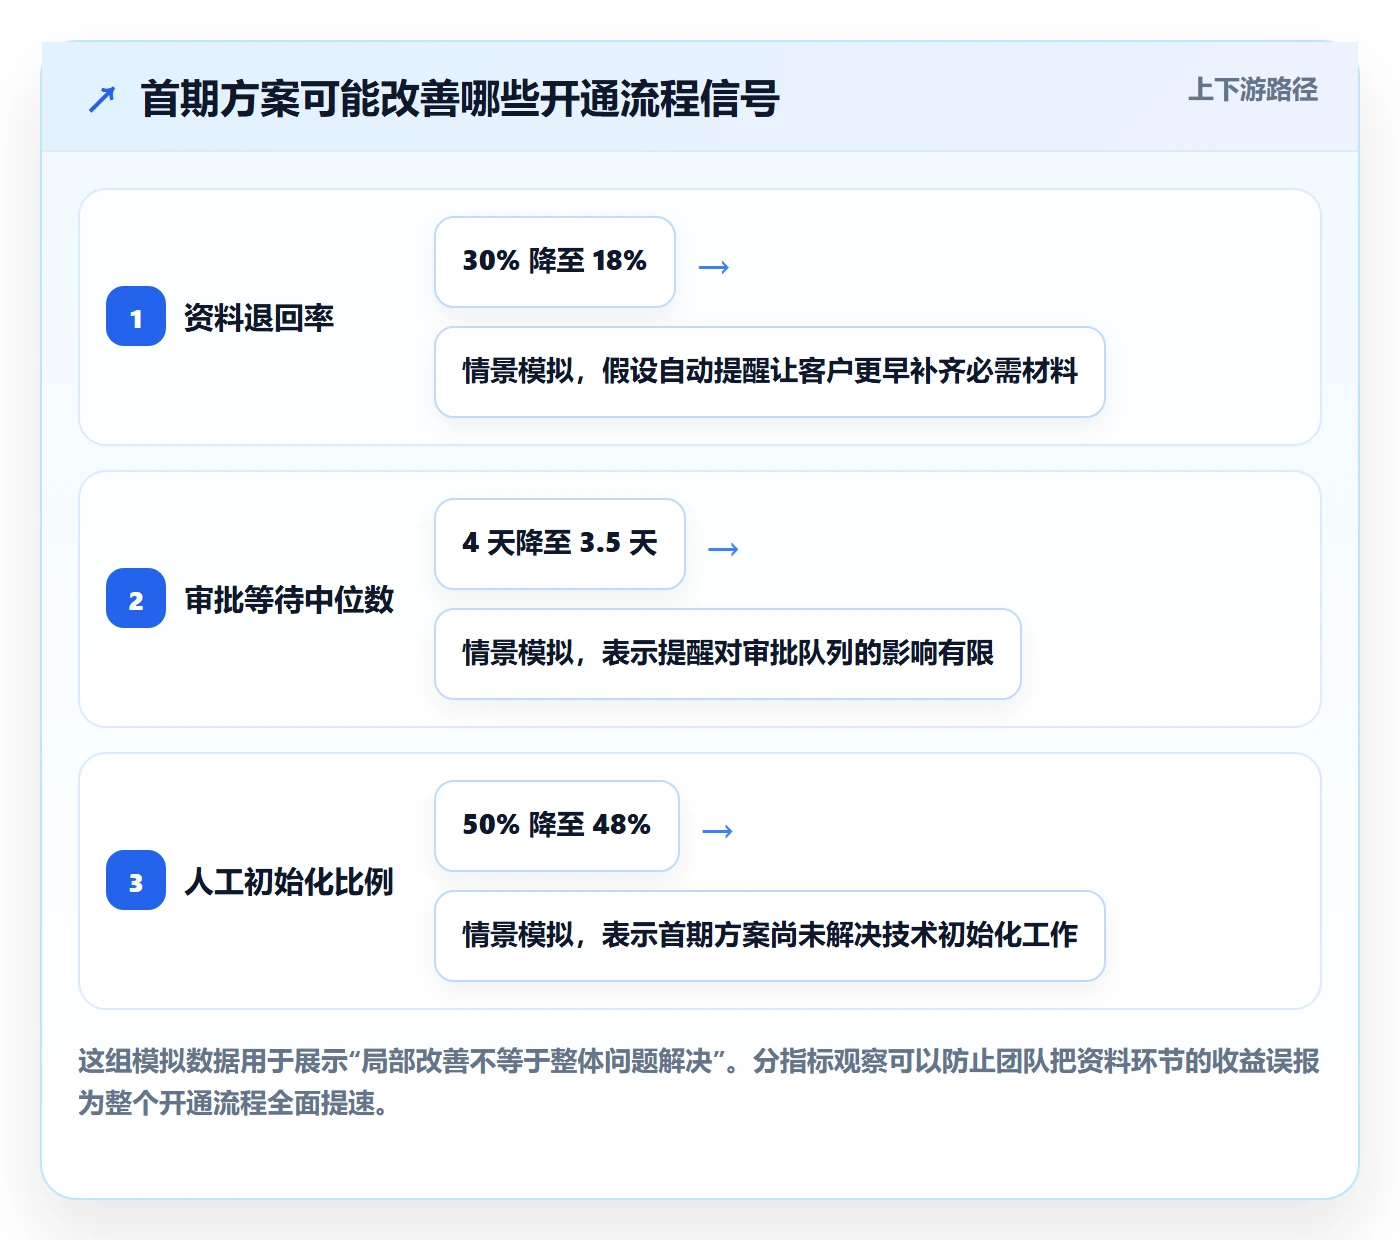This screenshot has width=1400, height=1240.
Task: Click the number 3 badge for 人工初始化比例
Action: coord(136,880)
